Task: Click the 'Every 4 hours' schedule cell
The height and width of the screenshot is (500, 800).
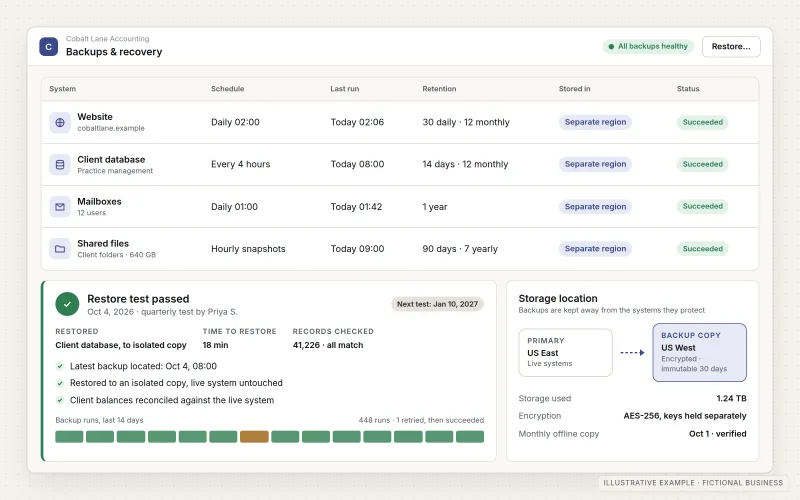Action: (x=240, y=164)
